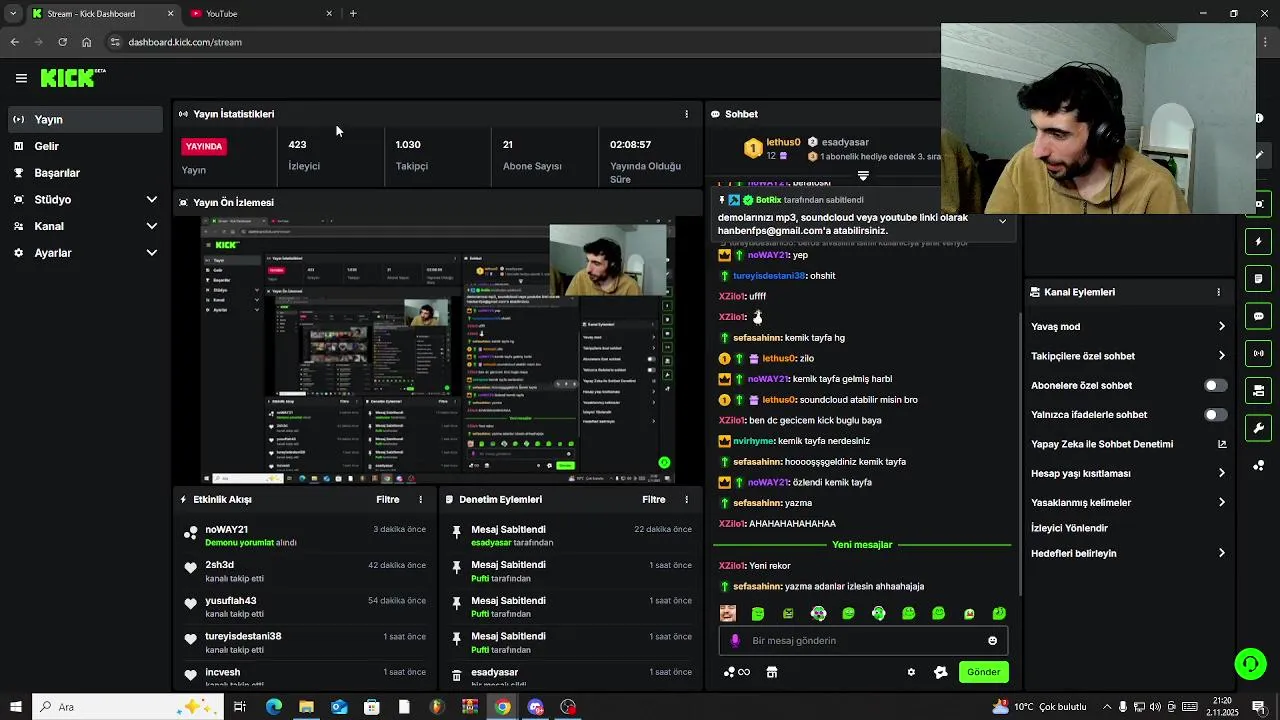1280x720 pixels.
Task: Open a new browser tab
Action: [353, 13]
